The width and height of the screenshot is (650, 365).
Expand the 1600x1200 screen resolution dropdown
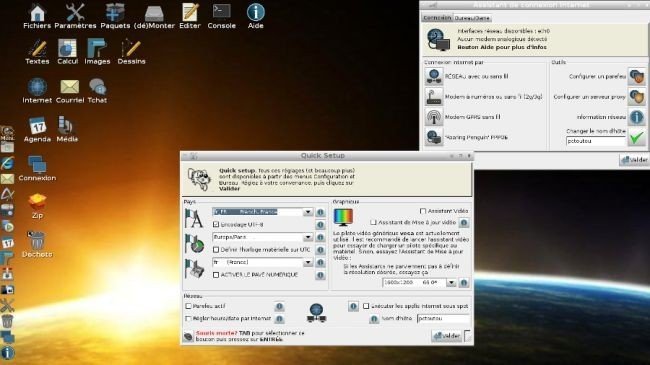point(451,282)
